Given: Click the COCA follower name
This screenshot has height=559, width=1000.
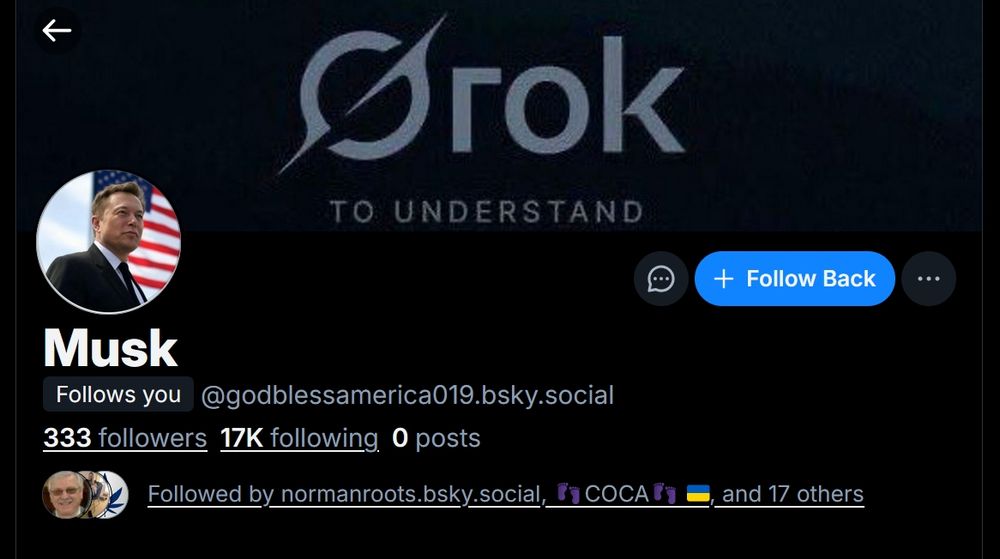Looking at the screenshot, I should [x=616, y=494].
